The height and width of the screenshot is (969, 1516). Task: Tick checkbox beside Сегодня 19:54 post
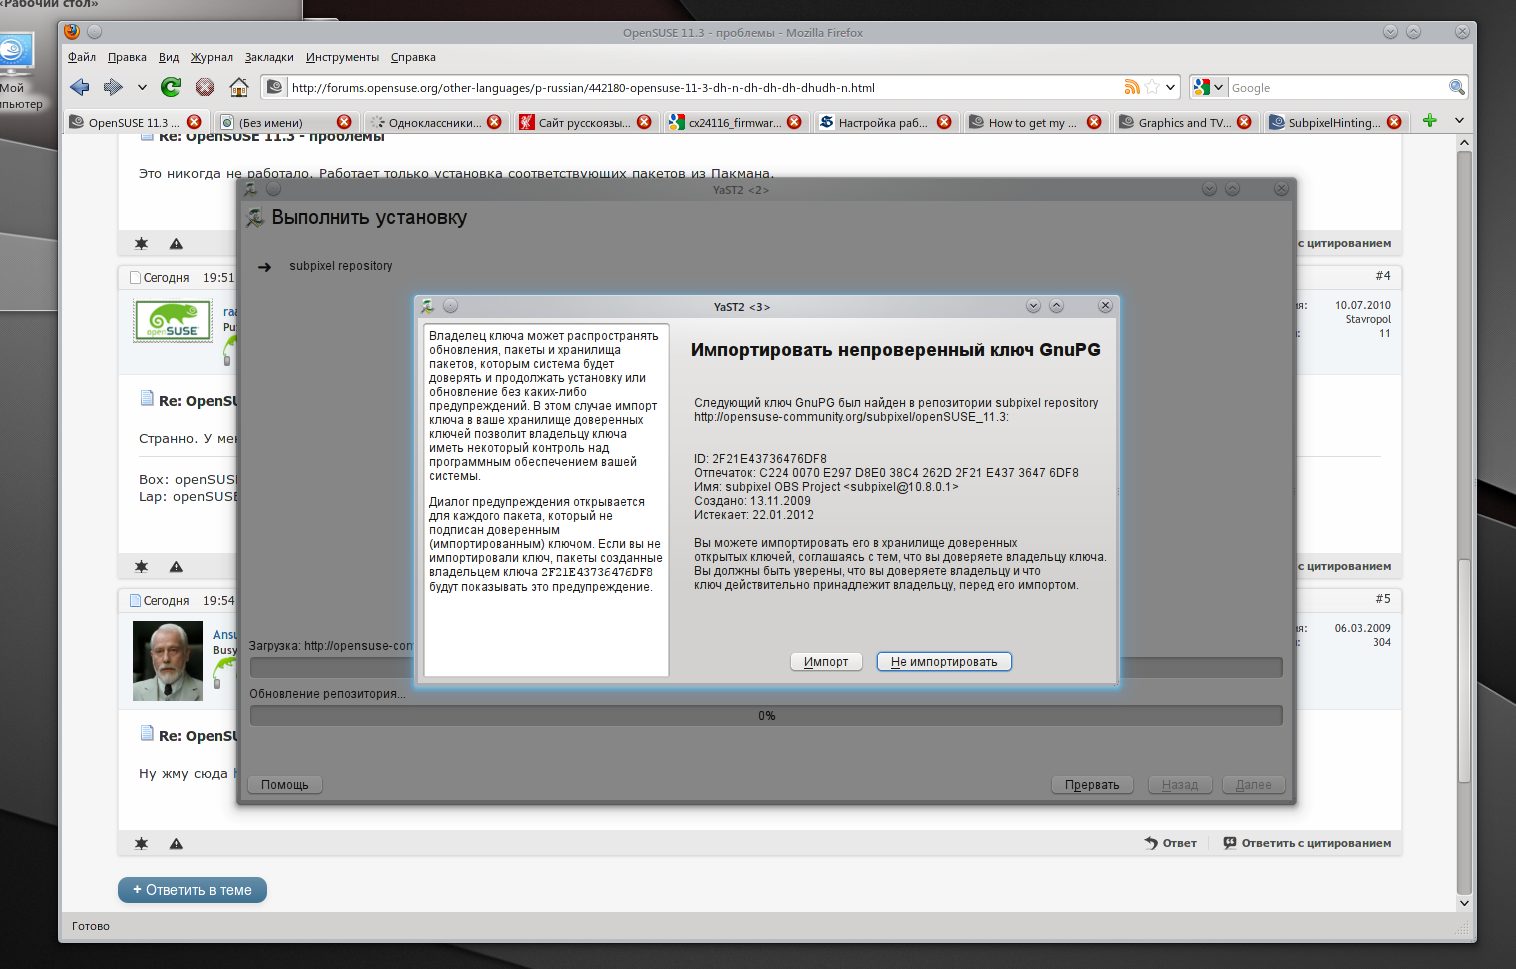pos(135,601)
